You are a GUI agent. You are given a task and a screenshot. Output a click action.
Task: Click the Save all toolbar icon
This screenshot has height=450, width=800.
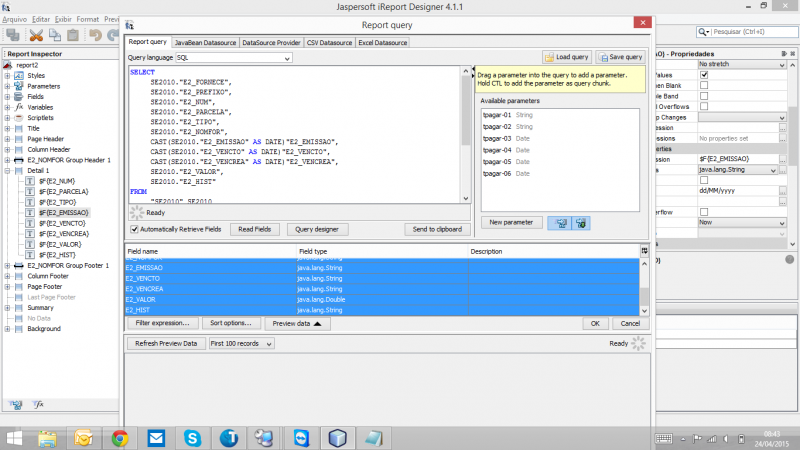click(12, 35)
